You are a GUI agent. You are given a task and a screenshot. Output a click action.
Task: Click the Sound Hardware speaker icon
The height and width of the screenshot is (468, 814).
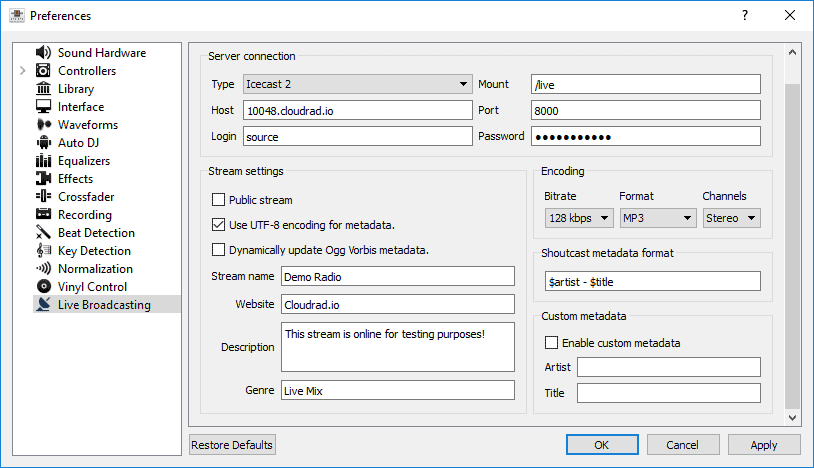click(43, 52)
